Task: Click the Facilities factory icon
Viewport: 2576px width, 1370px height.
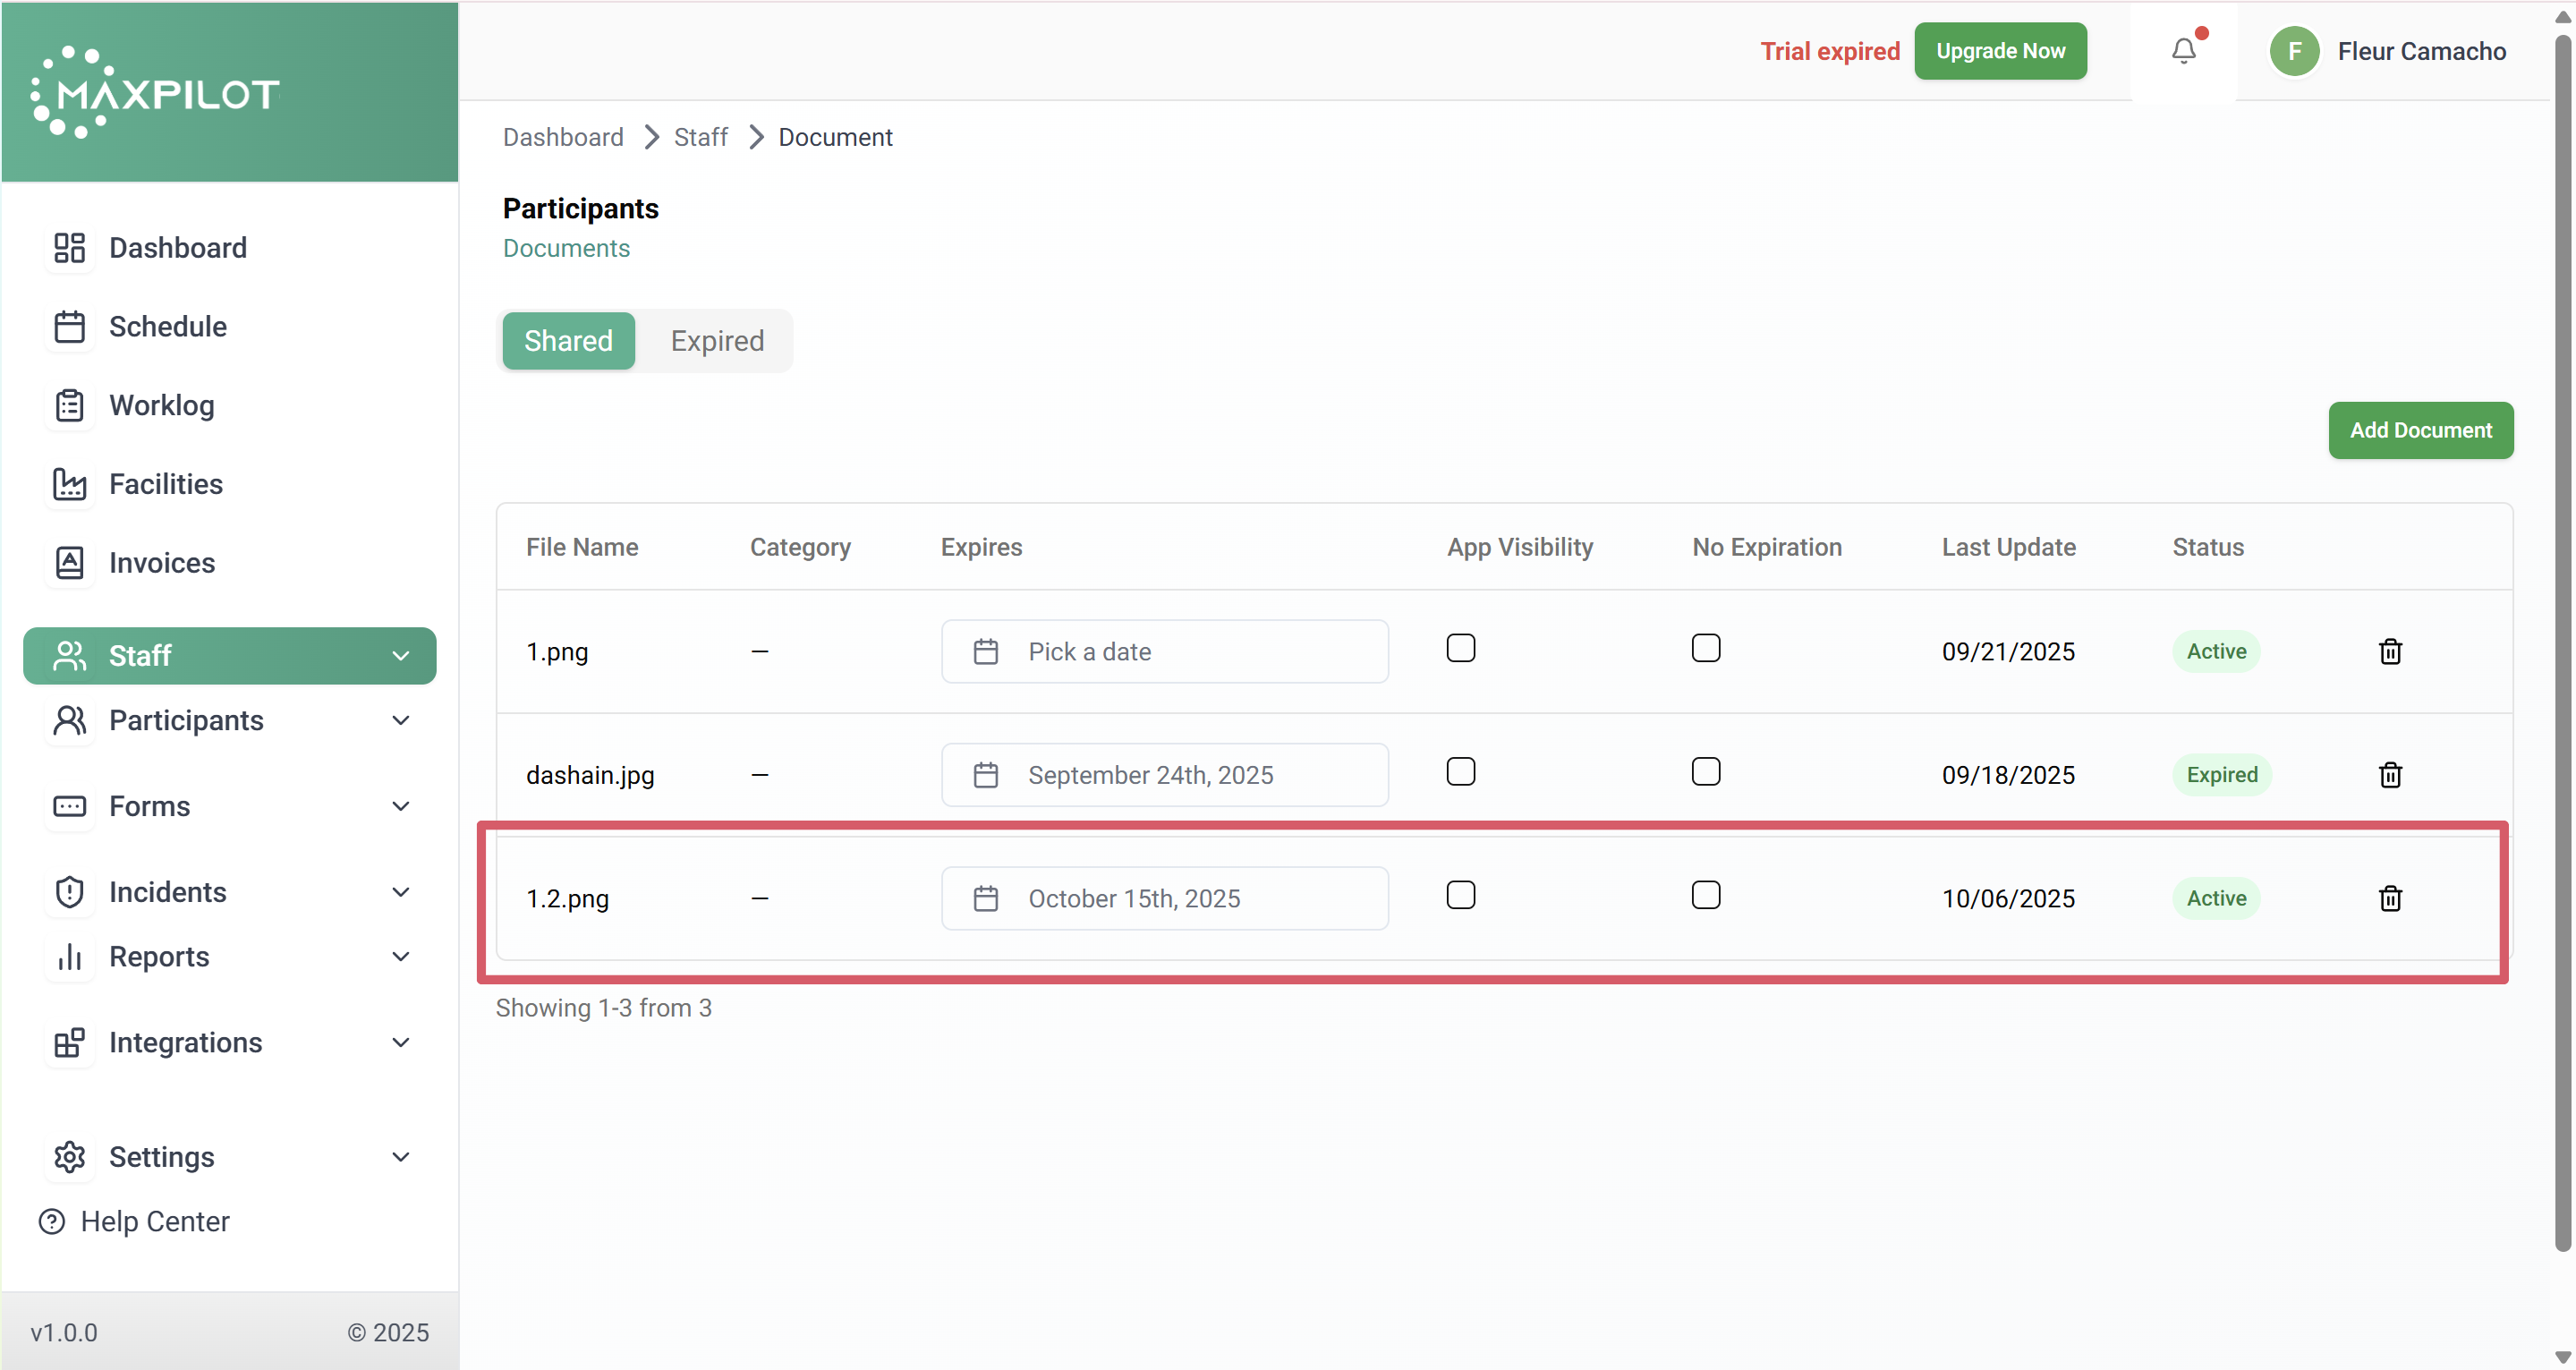Action: point(69,484)
